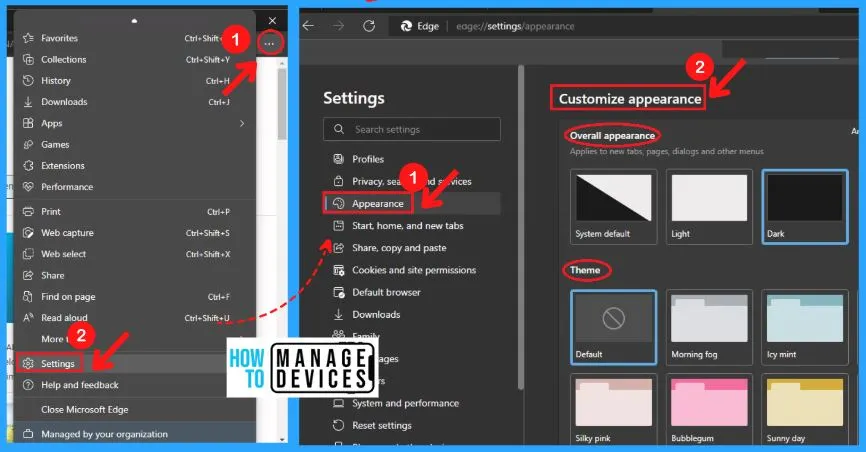Select the Bubblegum theme
Viewport: 866px width, 452px height.
click(709, 409)
